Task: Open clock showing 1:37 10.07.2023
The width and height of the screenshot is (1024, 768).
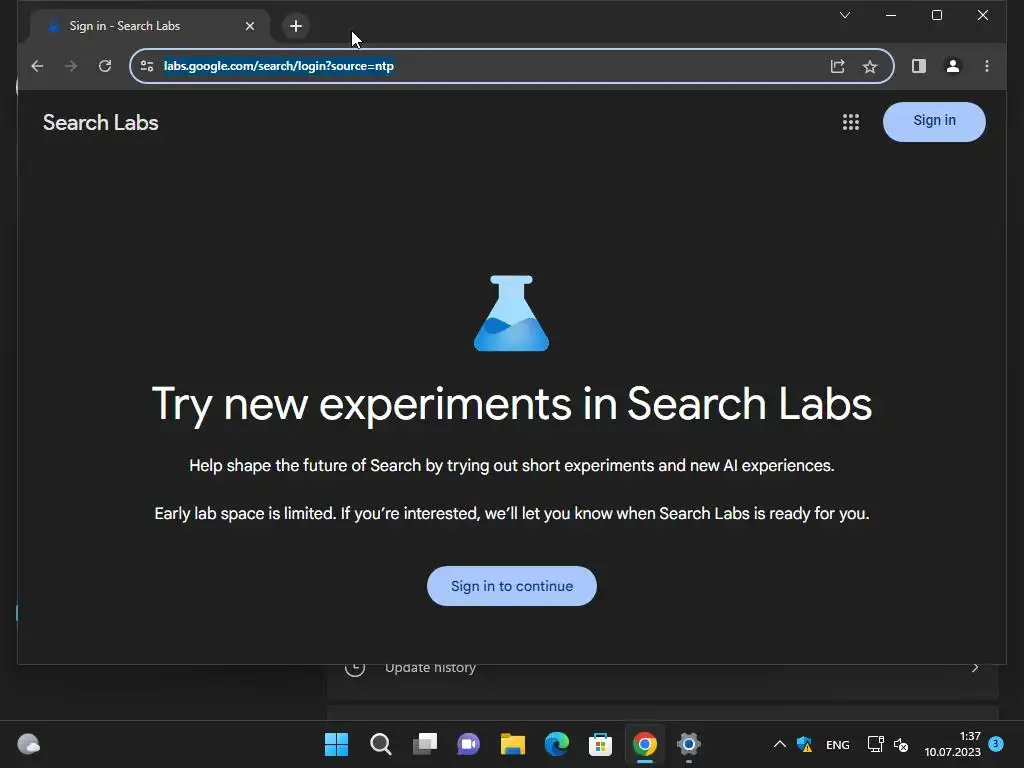Action: click(x=952, y=744)
